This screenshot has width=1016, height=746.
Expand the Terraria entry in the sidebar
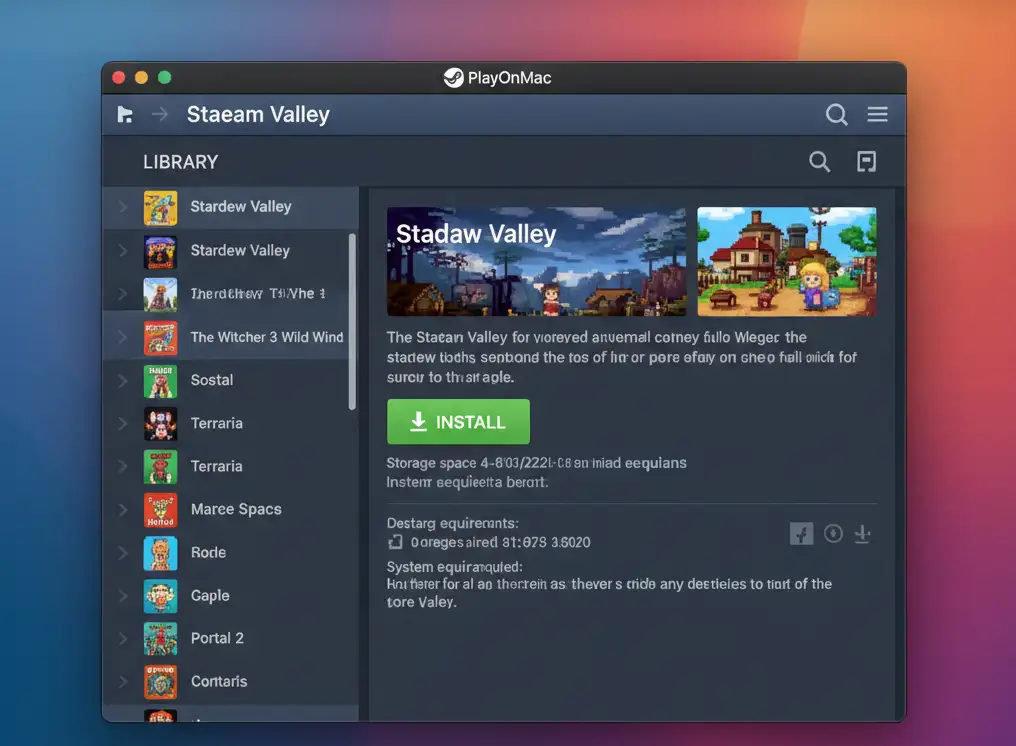(120, 423)
